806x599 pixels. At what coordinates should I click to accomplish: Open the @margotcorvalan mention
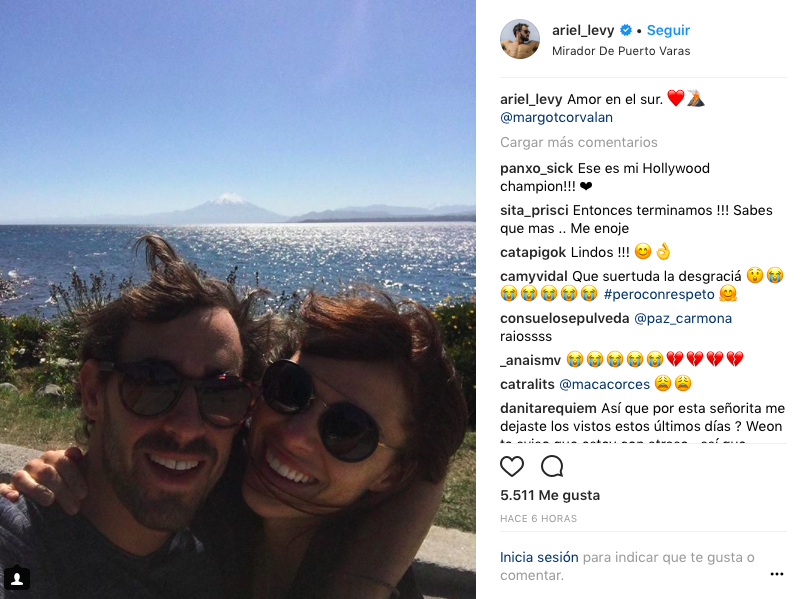tap(556, 117)
